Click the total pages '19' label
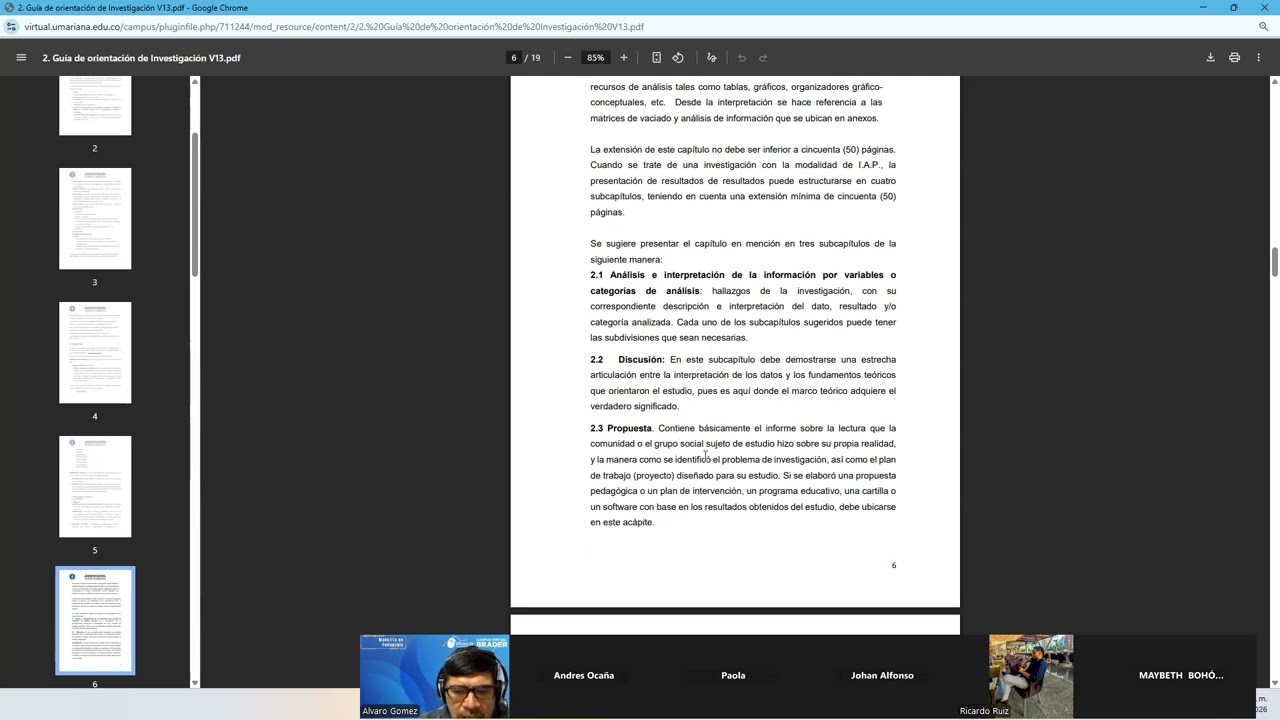1280x720 pixels. pos(536,58)
